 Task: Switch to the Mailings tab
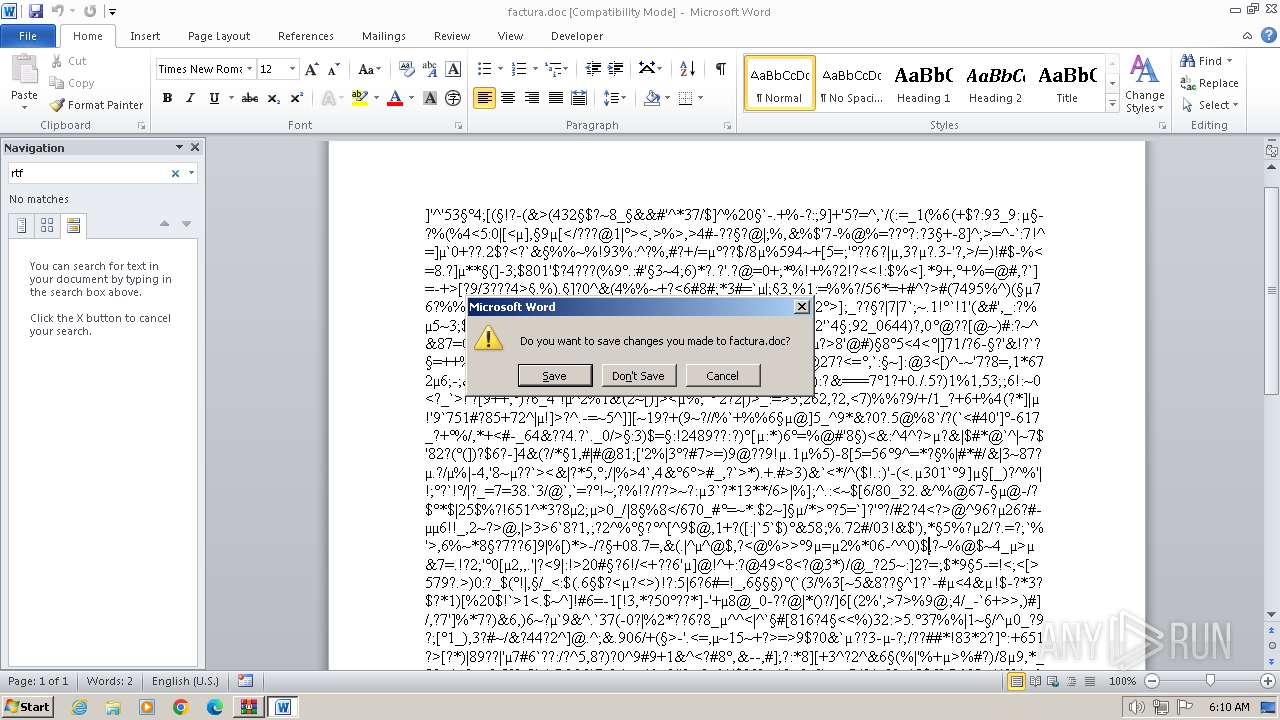(x=384, y=36)
